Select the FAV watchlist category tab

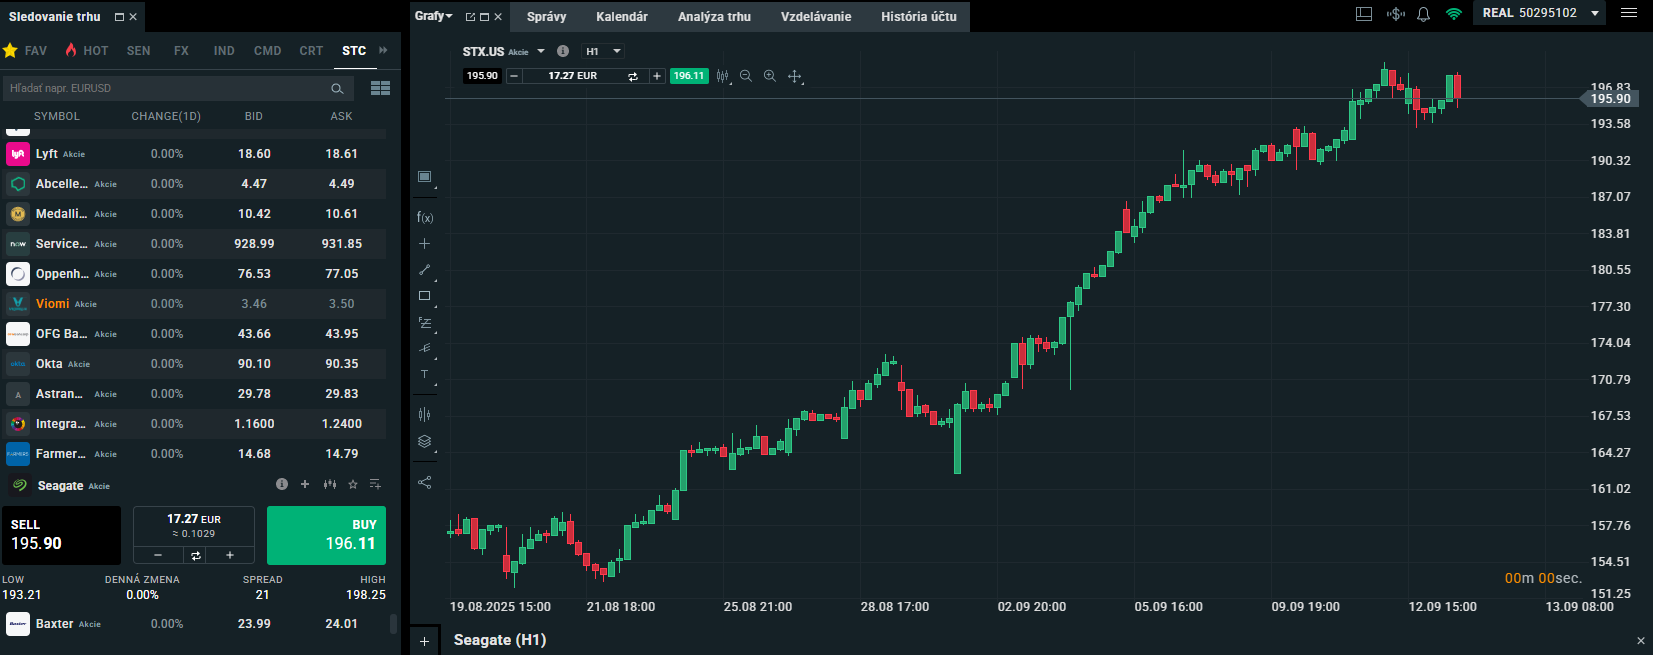click(26, 51)
